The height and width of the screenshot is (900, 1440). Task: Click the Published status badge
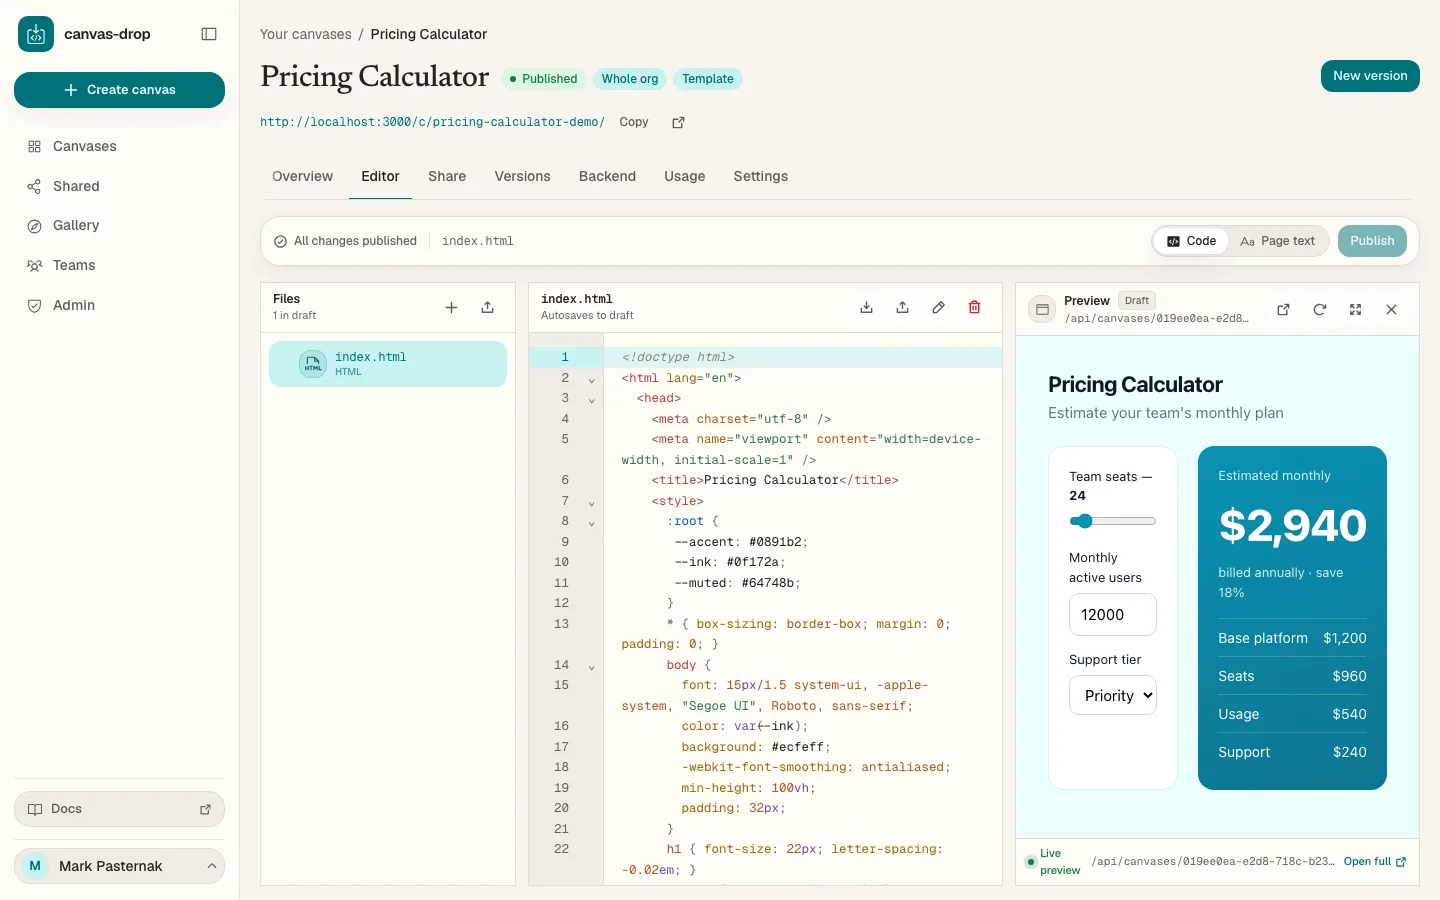click(543, 79)
